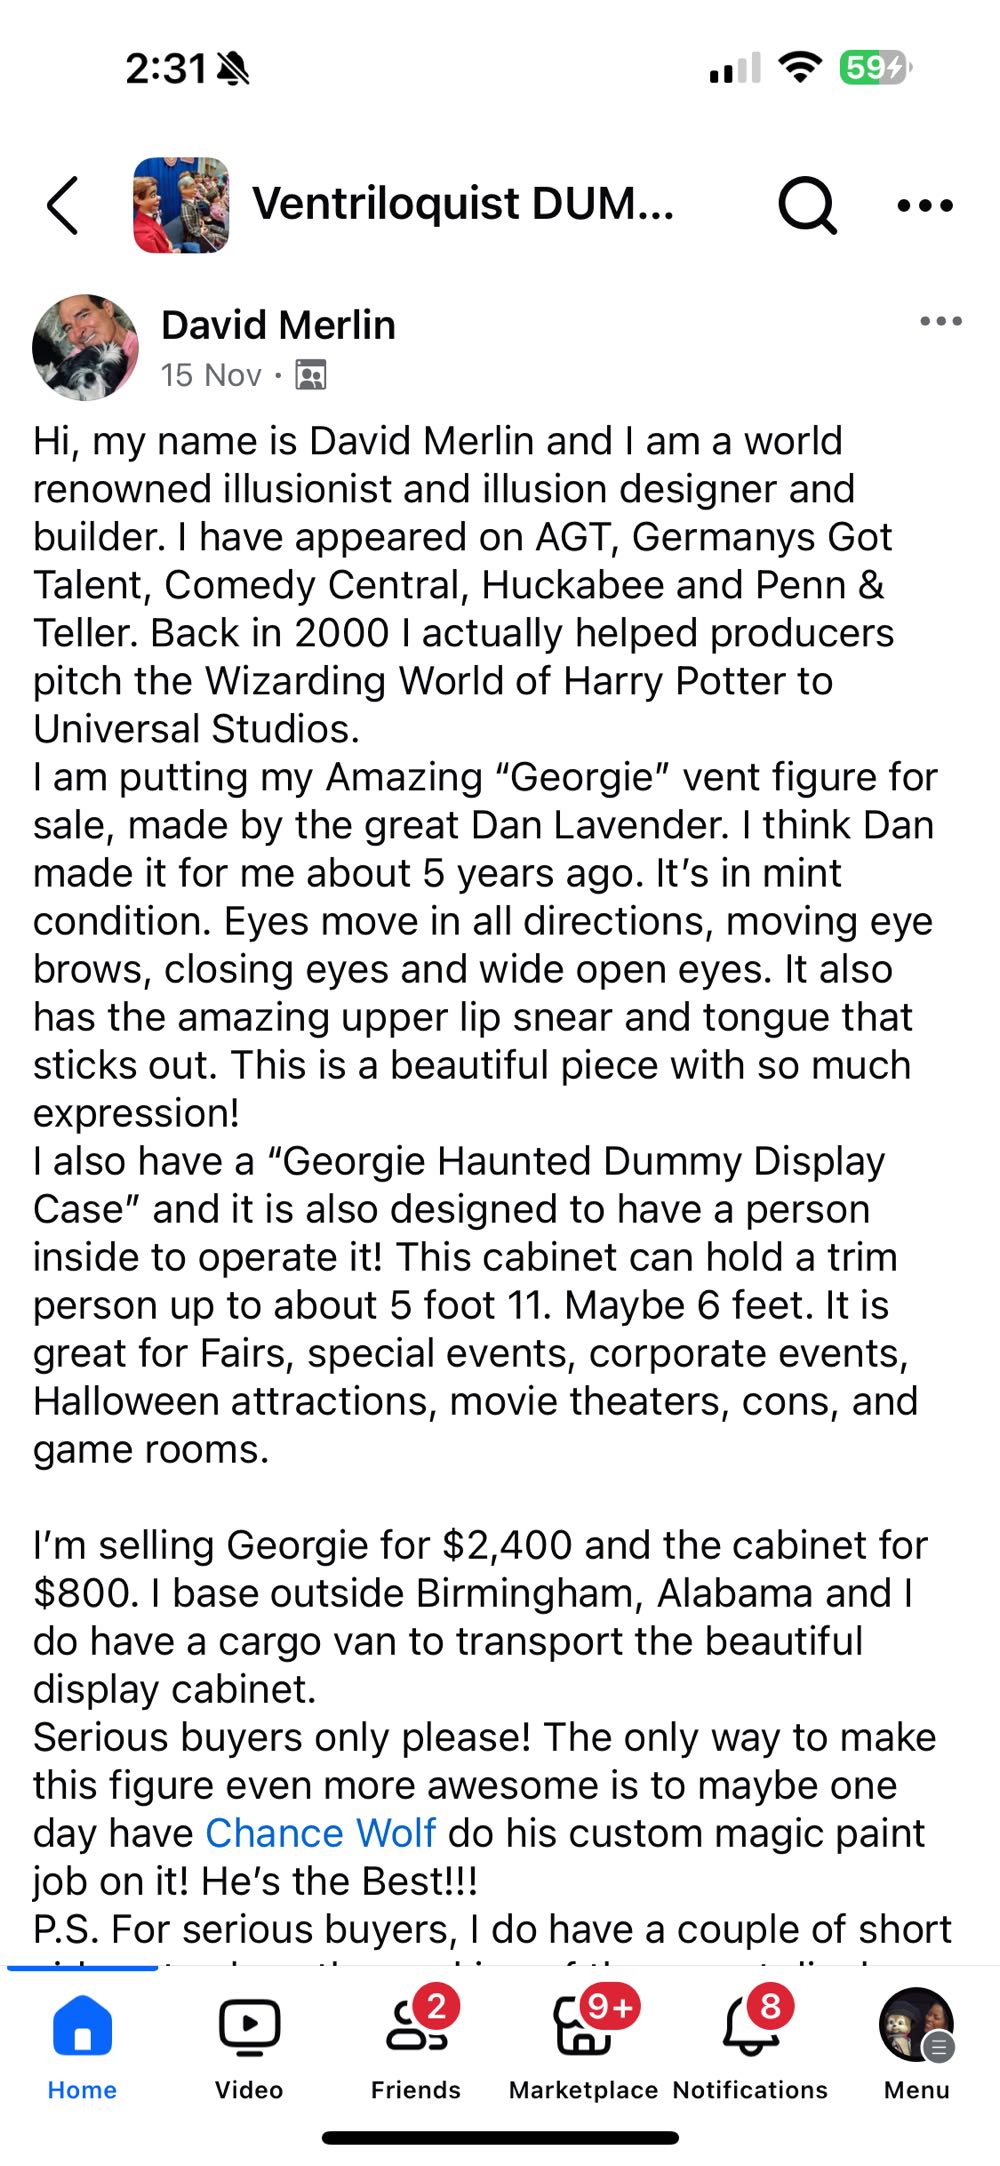Tap the group audience icon beside the date
The height and width of the screenshot is (2166, 1000).
coord(311,375)
